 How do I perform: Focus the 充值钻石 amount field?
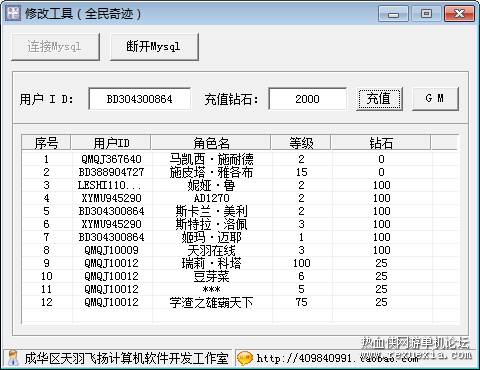[x=307, y=99]
